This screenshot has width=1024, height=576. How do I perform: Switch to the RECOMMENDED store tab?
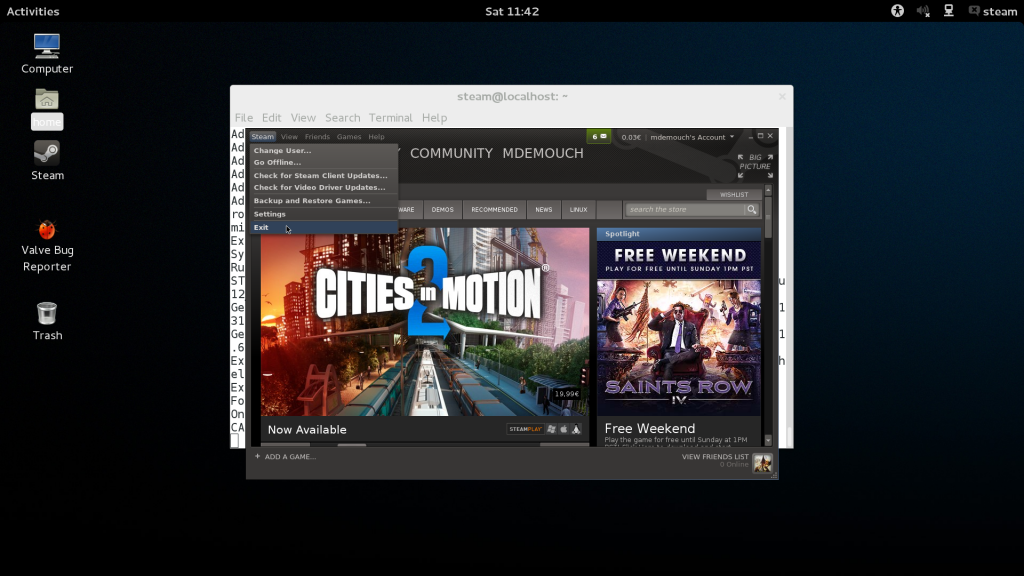(494, 210)
